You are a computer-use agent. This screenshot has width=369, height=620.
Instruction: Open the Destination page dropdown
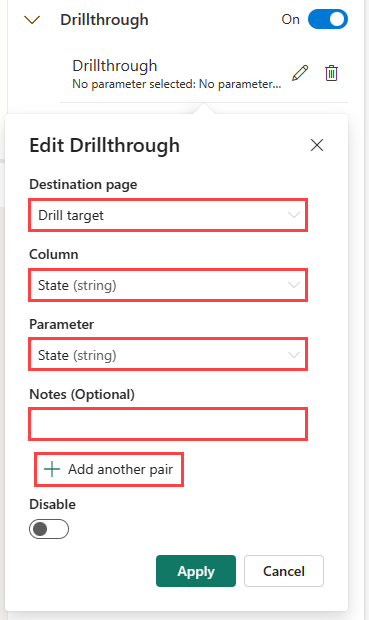168,215
